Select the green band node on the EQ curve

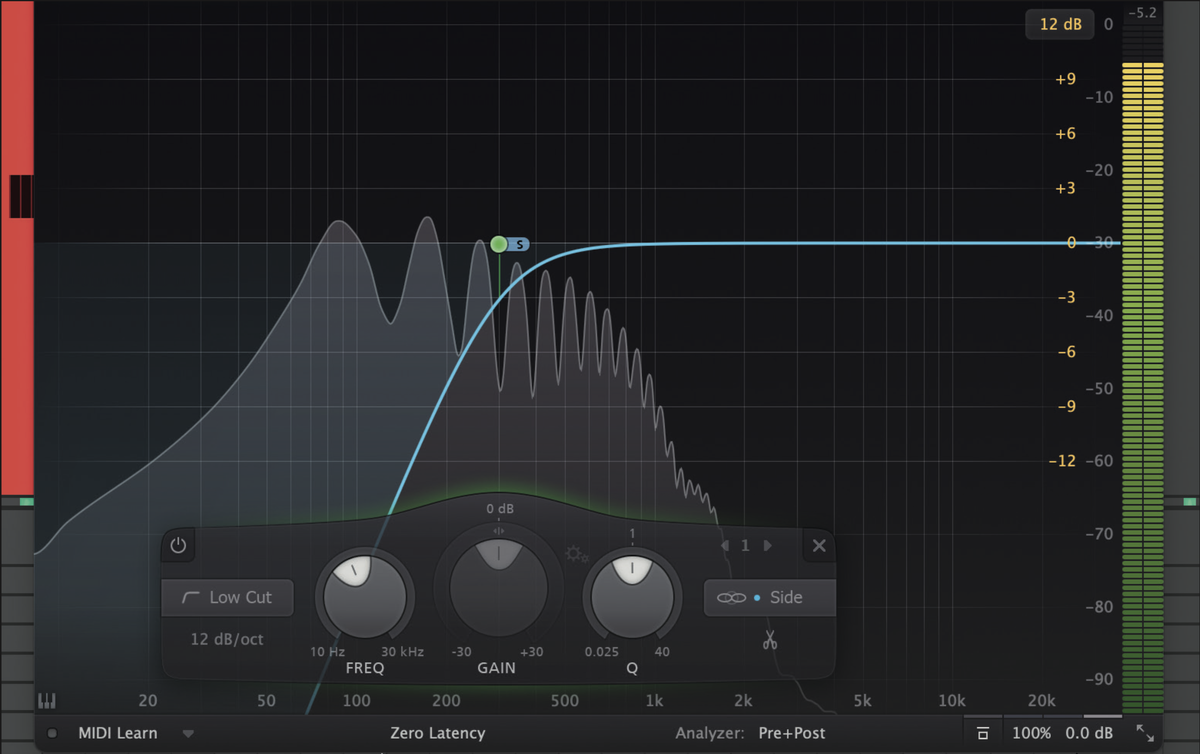(x=497, y=243)
